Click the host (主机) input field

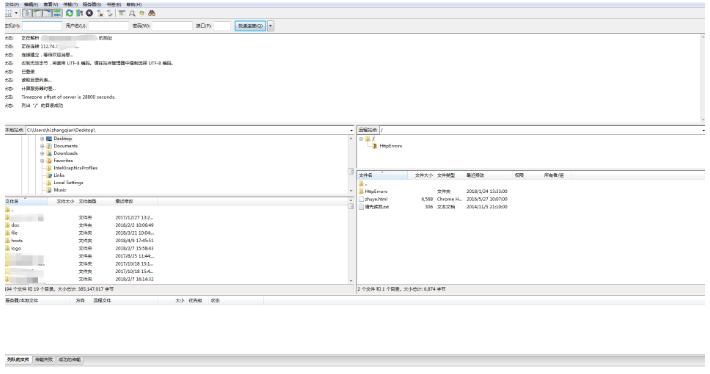click(42, 26)
